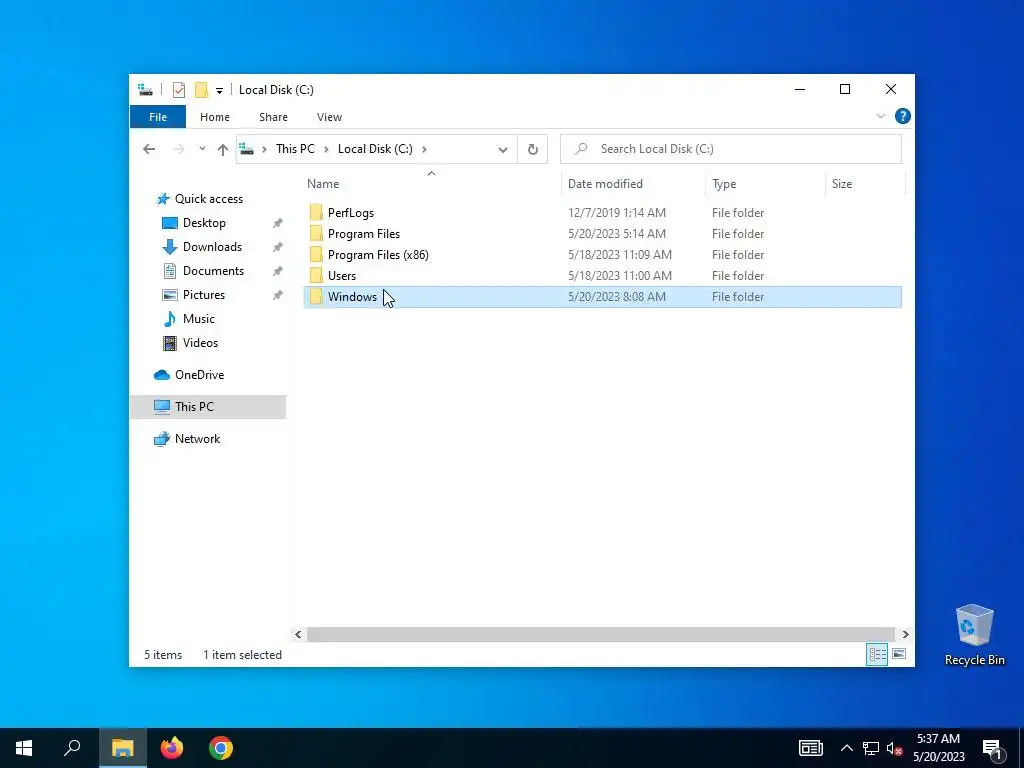Open Music in the navigation pane
Viewport: 1024px width, 768px height.
coord(199,319)
